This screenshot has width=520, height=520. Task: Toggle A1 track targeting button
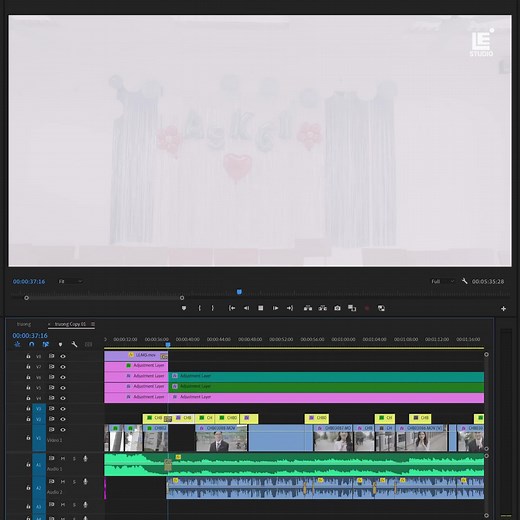click(39, 465)
